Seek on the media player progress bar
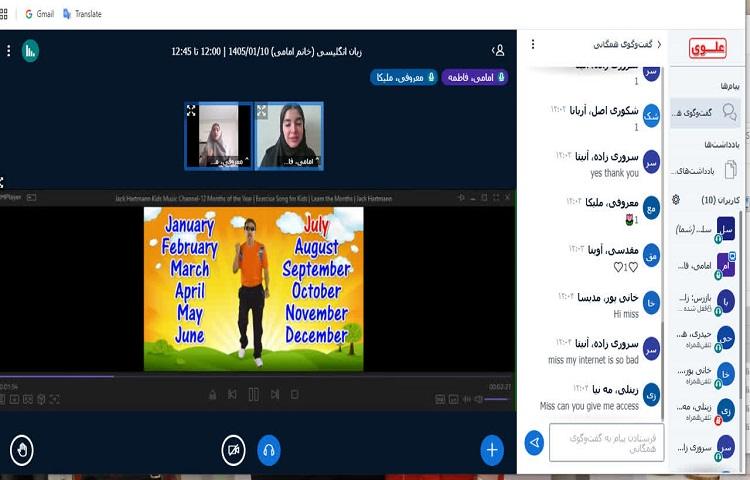The image size is (750, 480). point(256,376)
